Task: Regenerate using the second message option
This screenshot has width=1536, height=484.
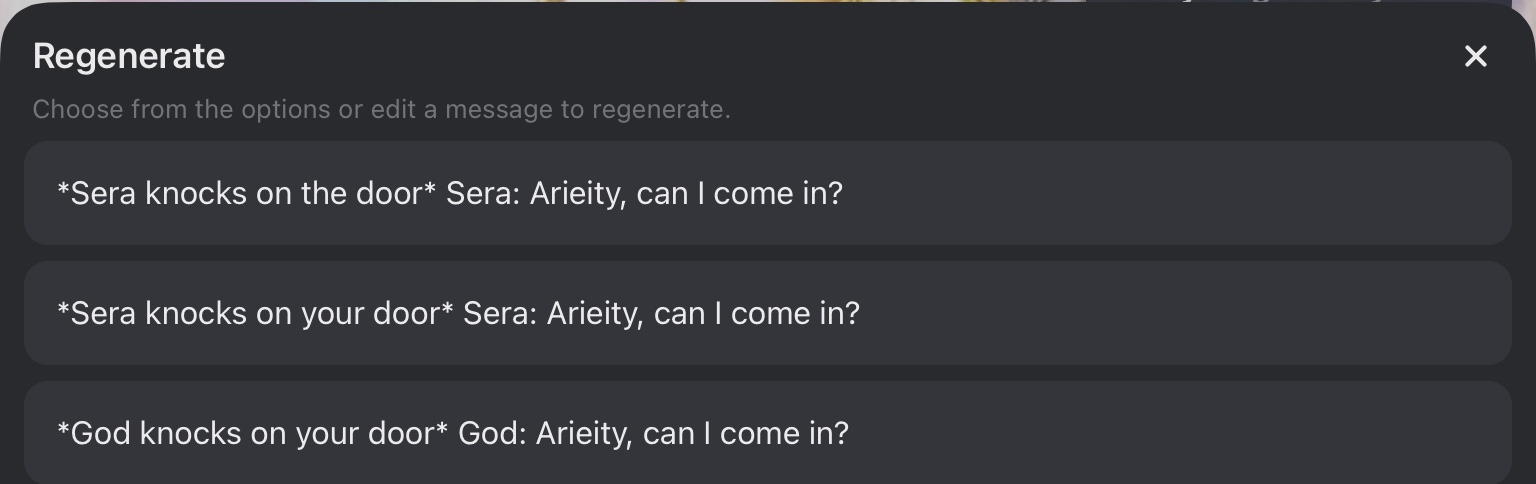Action: tap(767, 313)
